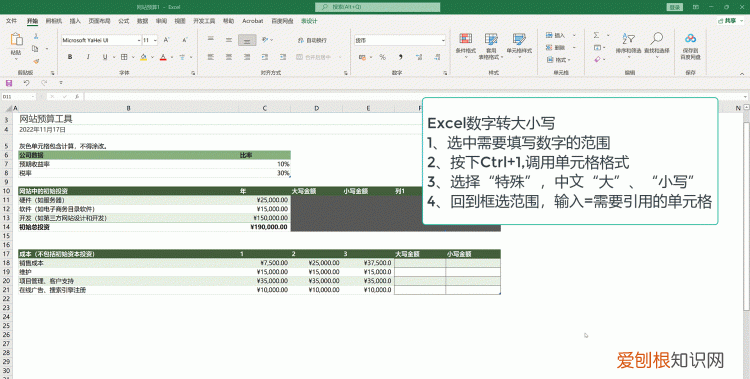Click the 登录 (Sign in) button

[674, 7]
